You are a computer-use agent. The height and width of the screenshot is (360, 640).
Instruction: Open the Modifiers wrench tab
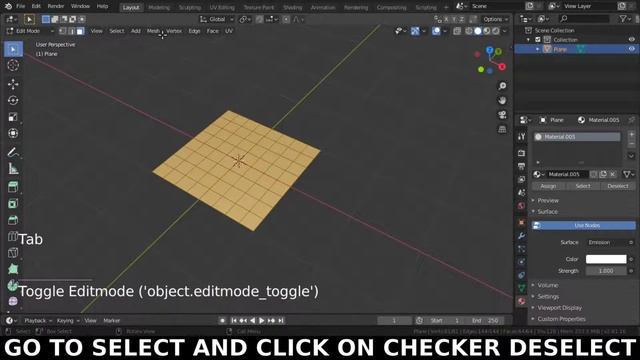tap(521, 236)
